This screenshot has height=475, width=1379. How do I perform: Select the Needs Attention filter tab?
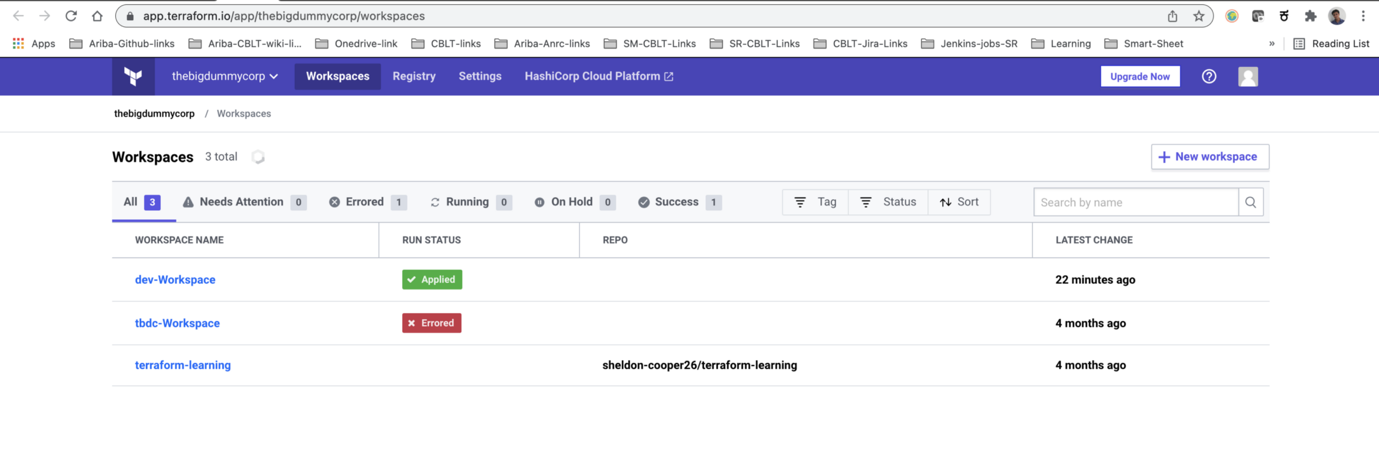[244, 202]
